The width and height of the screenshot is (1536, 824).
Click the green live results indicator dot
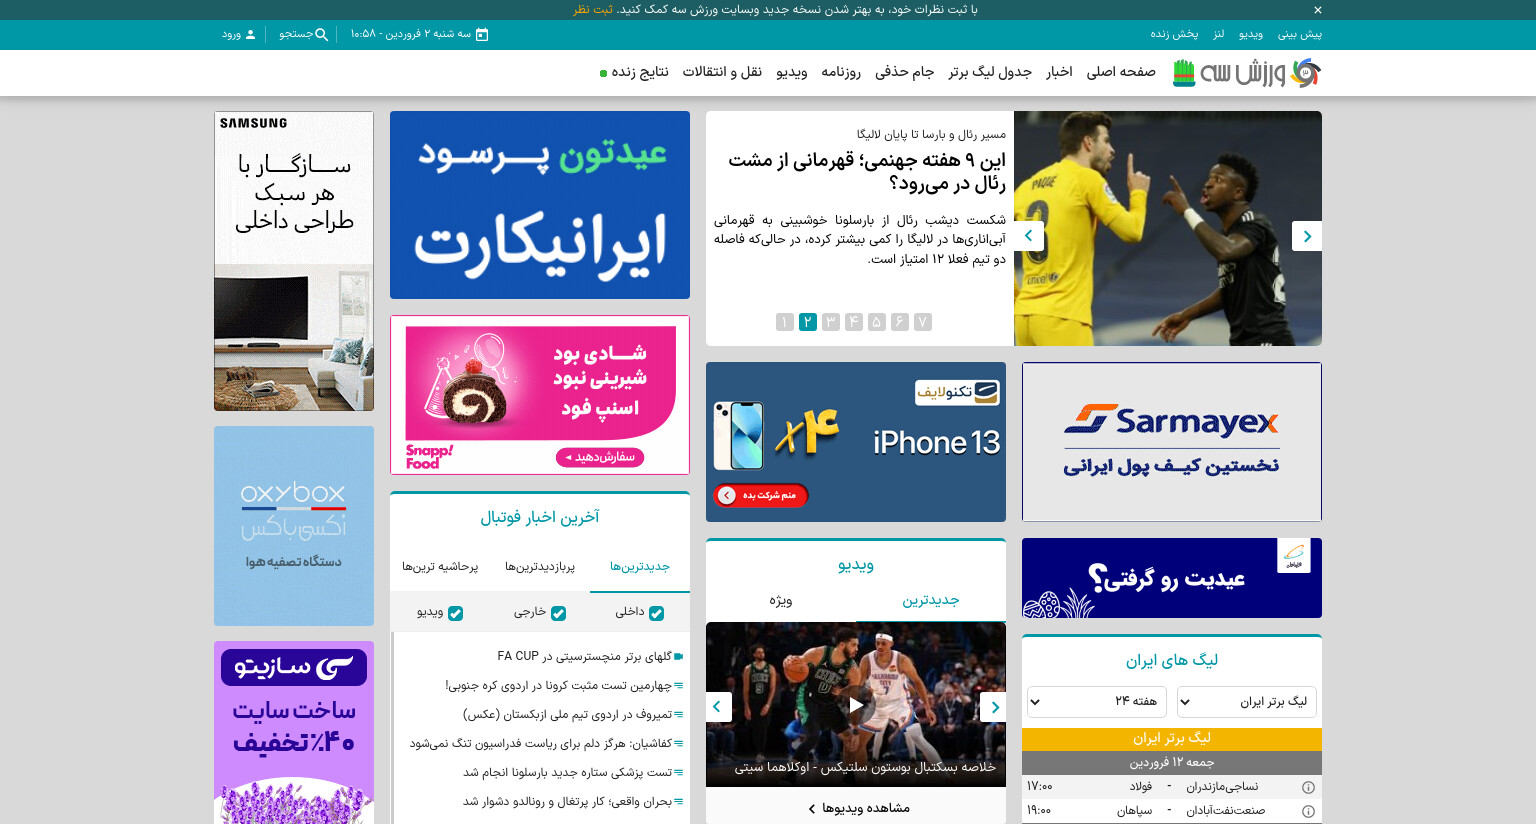[603, 73]
